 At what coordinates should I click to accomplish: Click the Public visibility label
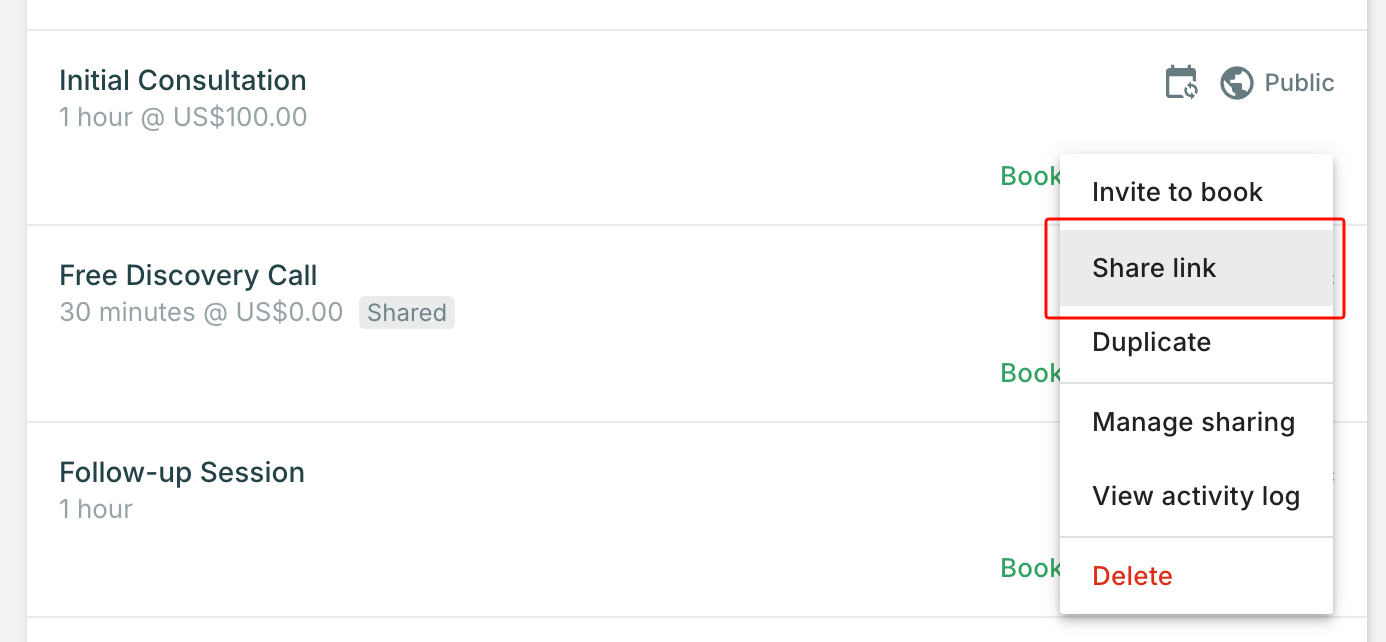pyautogui.click(x=1299, y=83)
